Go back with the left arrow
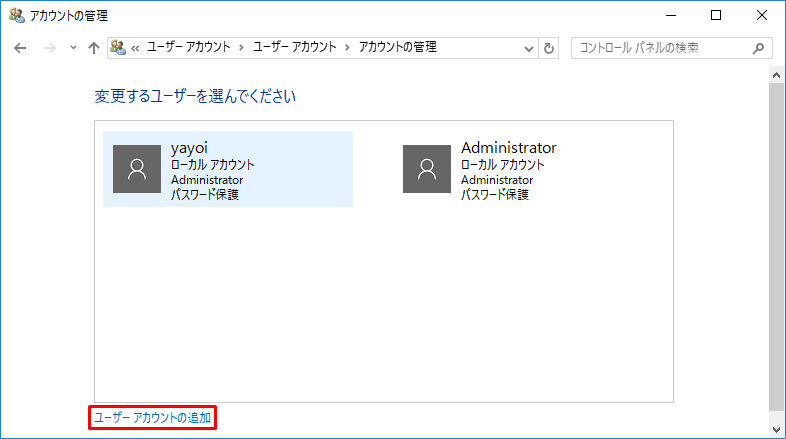786x439 pixels. pyautogui.click(x=20, y=48)
